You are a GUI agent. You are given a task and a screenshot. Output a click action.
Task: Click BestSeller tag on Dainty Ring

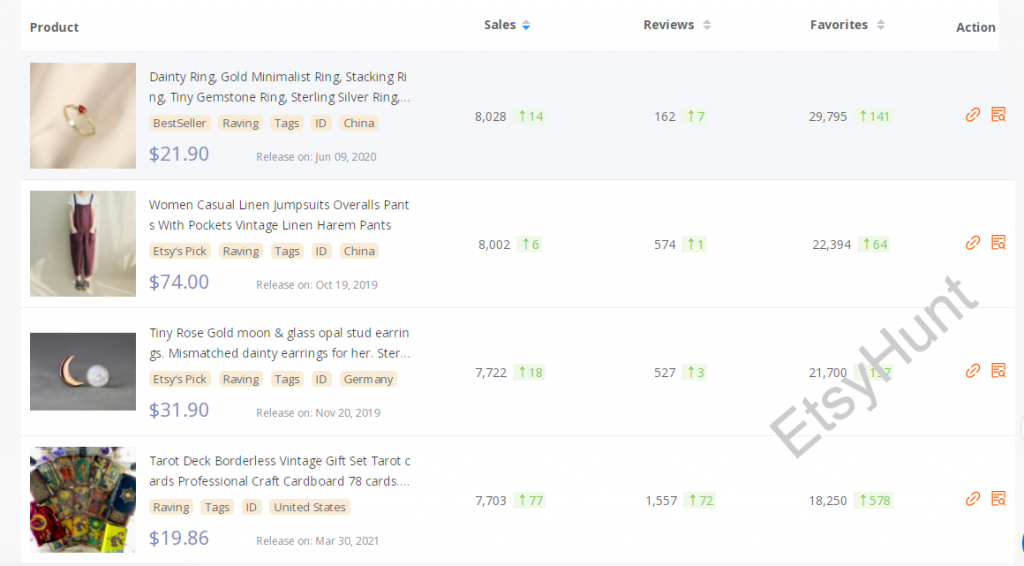pyautogui.click(x=180, y=124)
